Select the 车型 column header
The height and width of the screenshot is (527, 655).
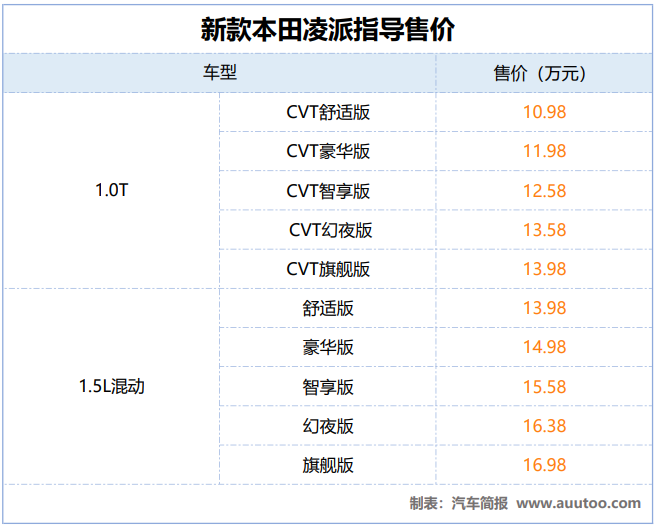[220, 73]
